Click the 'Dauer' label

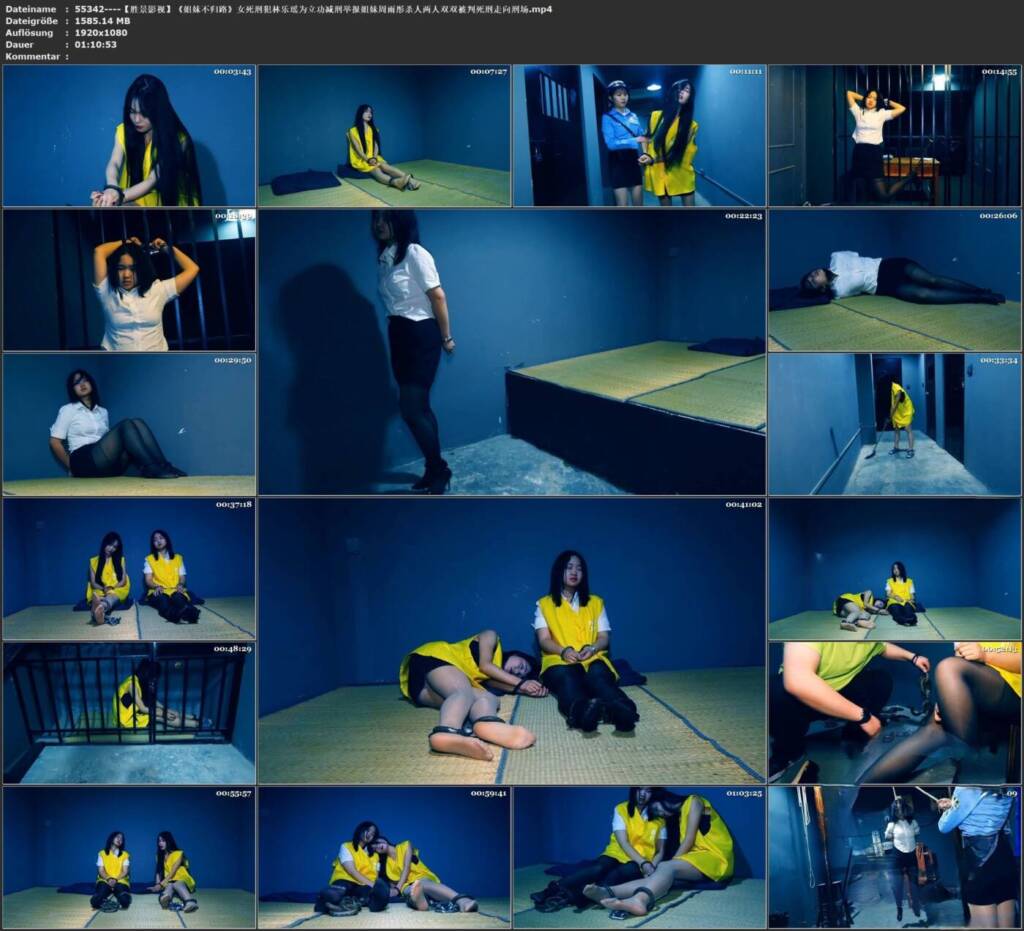click(x=19, y=44)
